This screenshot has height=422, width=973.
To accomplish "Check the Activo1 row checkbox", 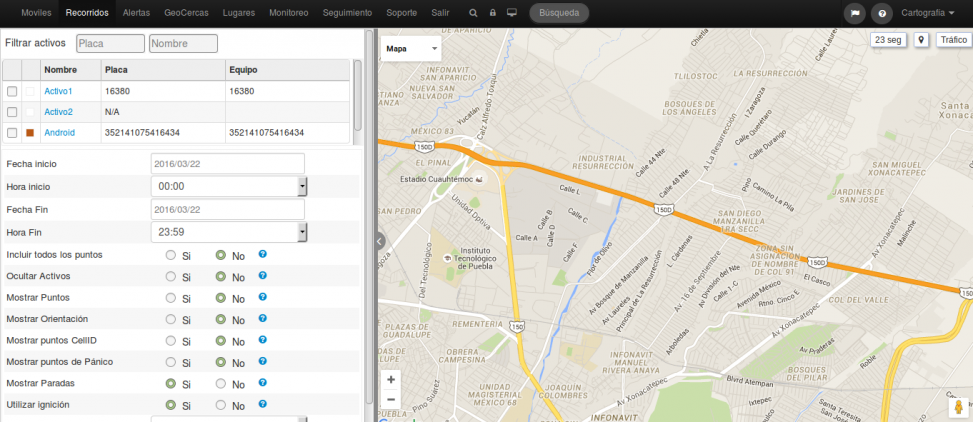I will [12, 91].
